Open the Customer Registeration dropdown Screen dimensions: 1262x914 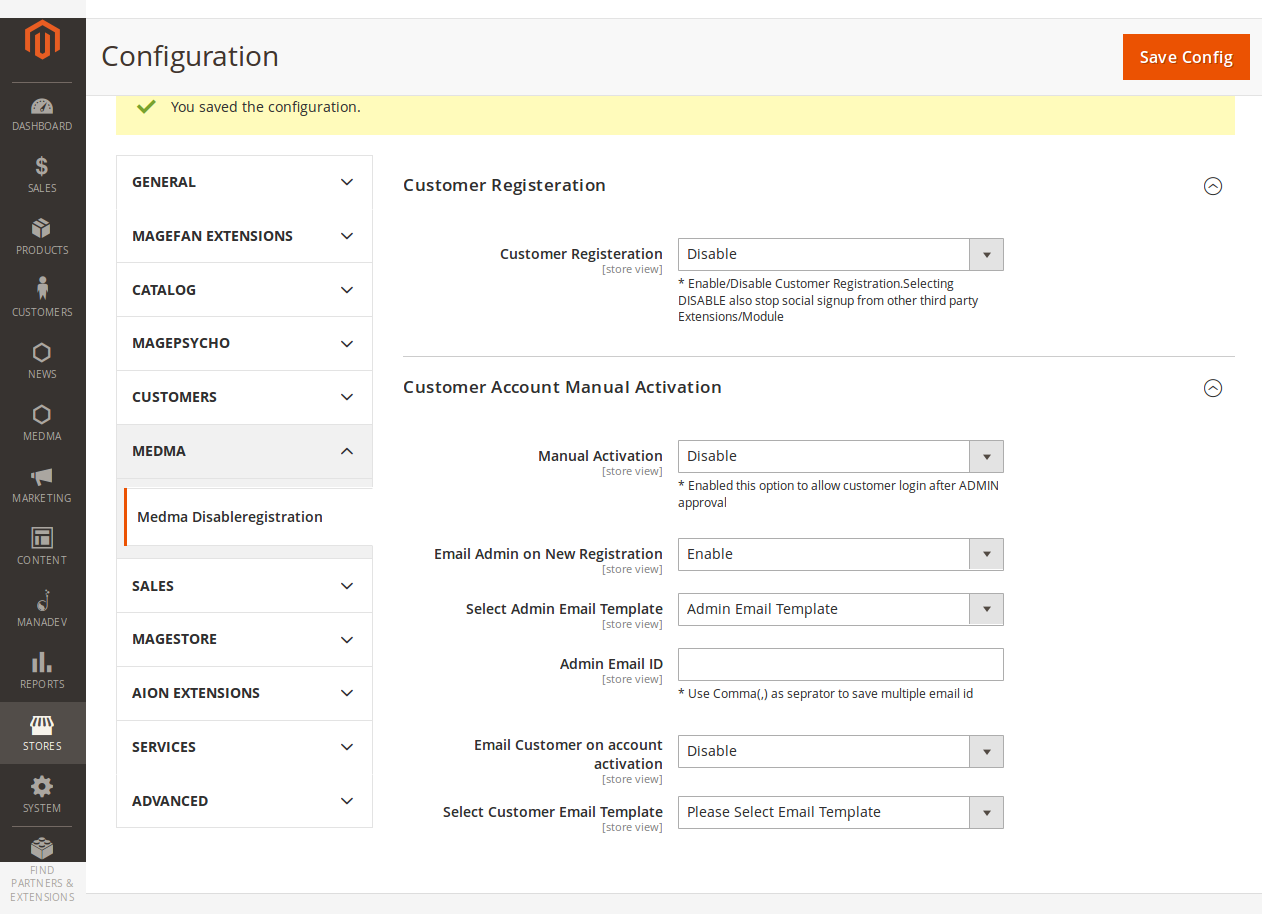point(840,254)
